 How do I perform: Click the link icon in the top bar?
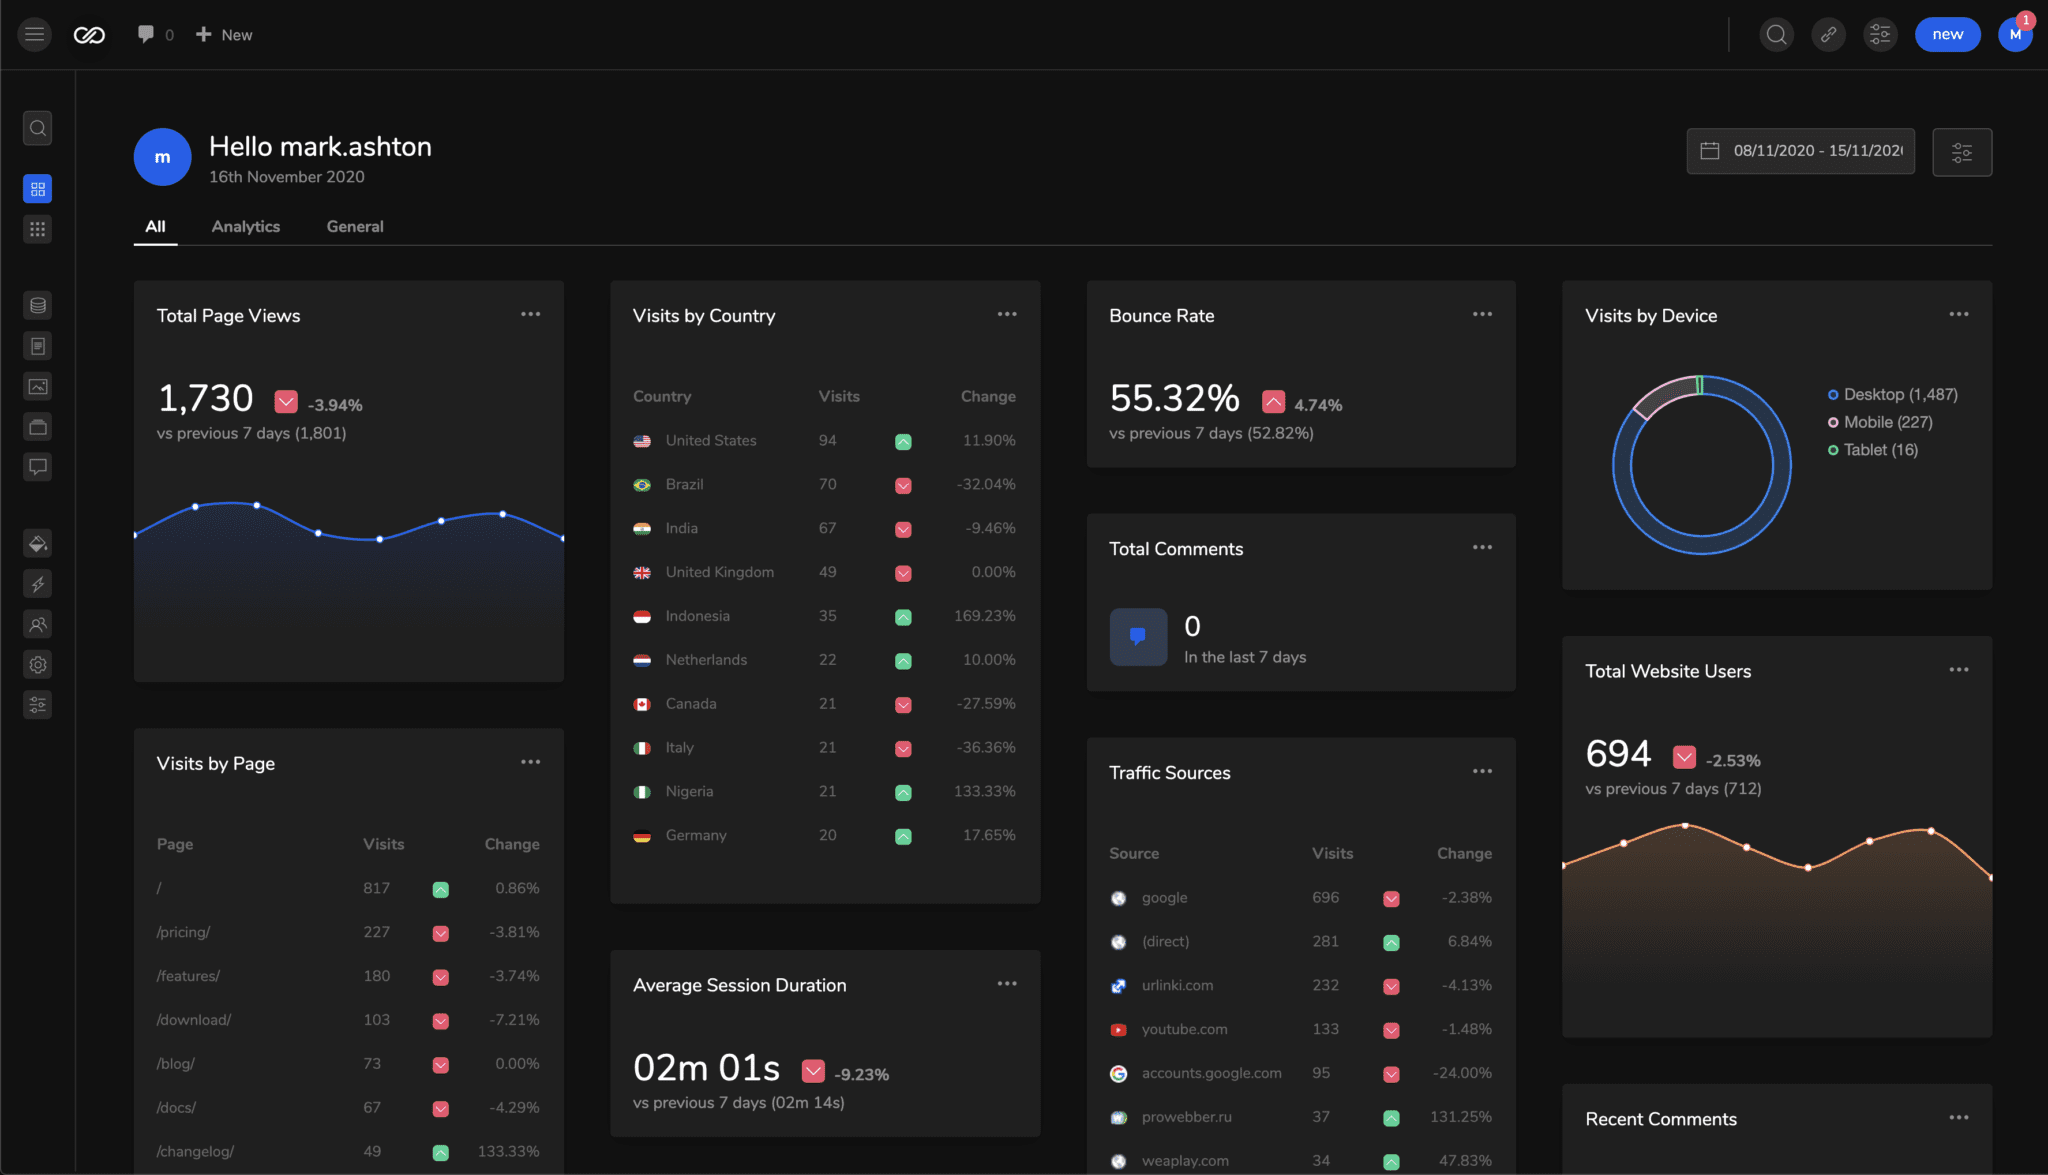pyautogui.click(x=1828, y=33)
